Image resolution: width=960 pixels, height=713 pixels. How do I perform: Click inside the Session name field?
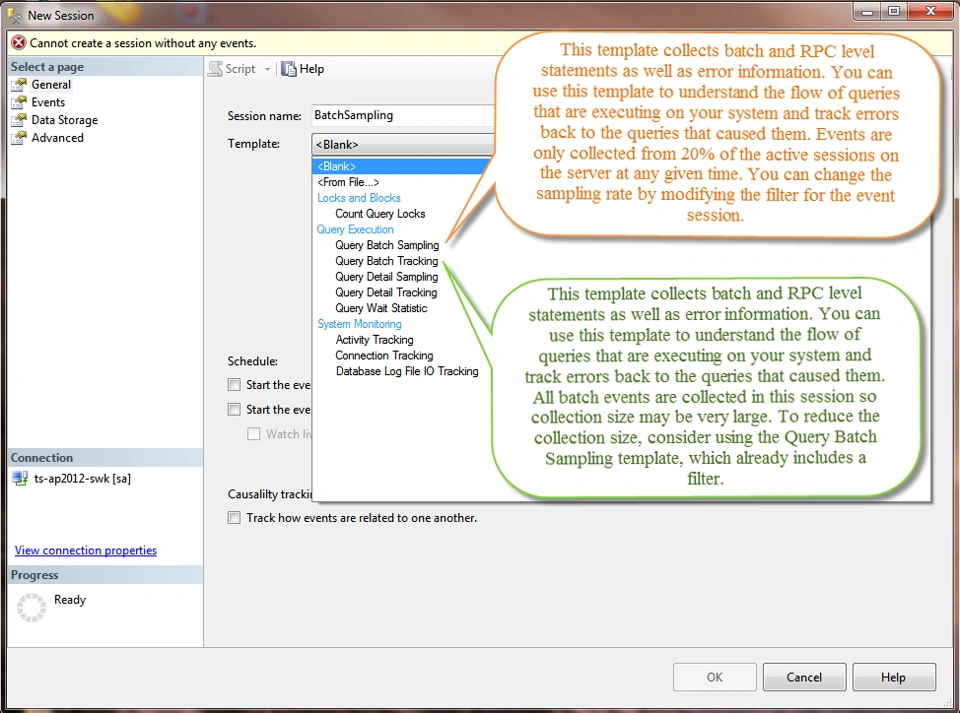(400, 115)
